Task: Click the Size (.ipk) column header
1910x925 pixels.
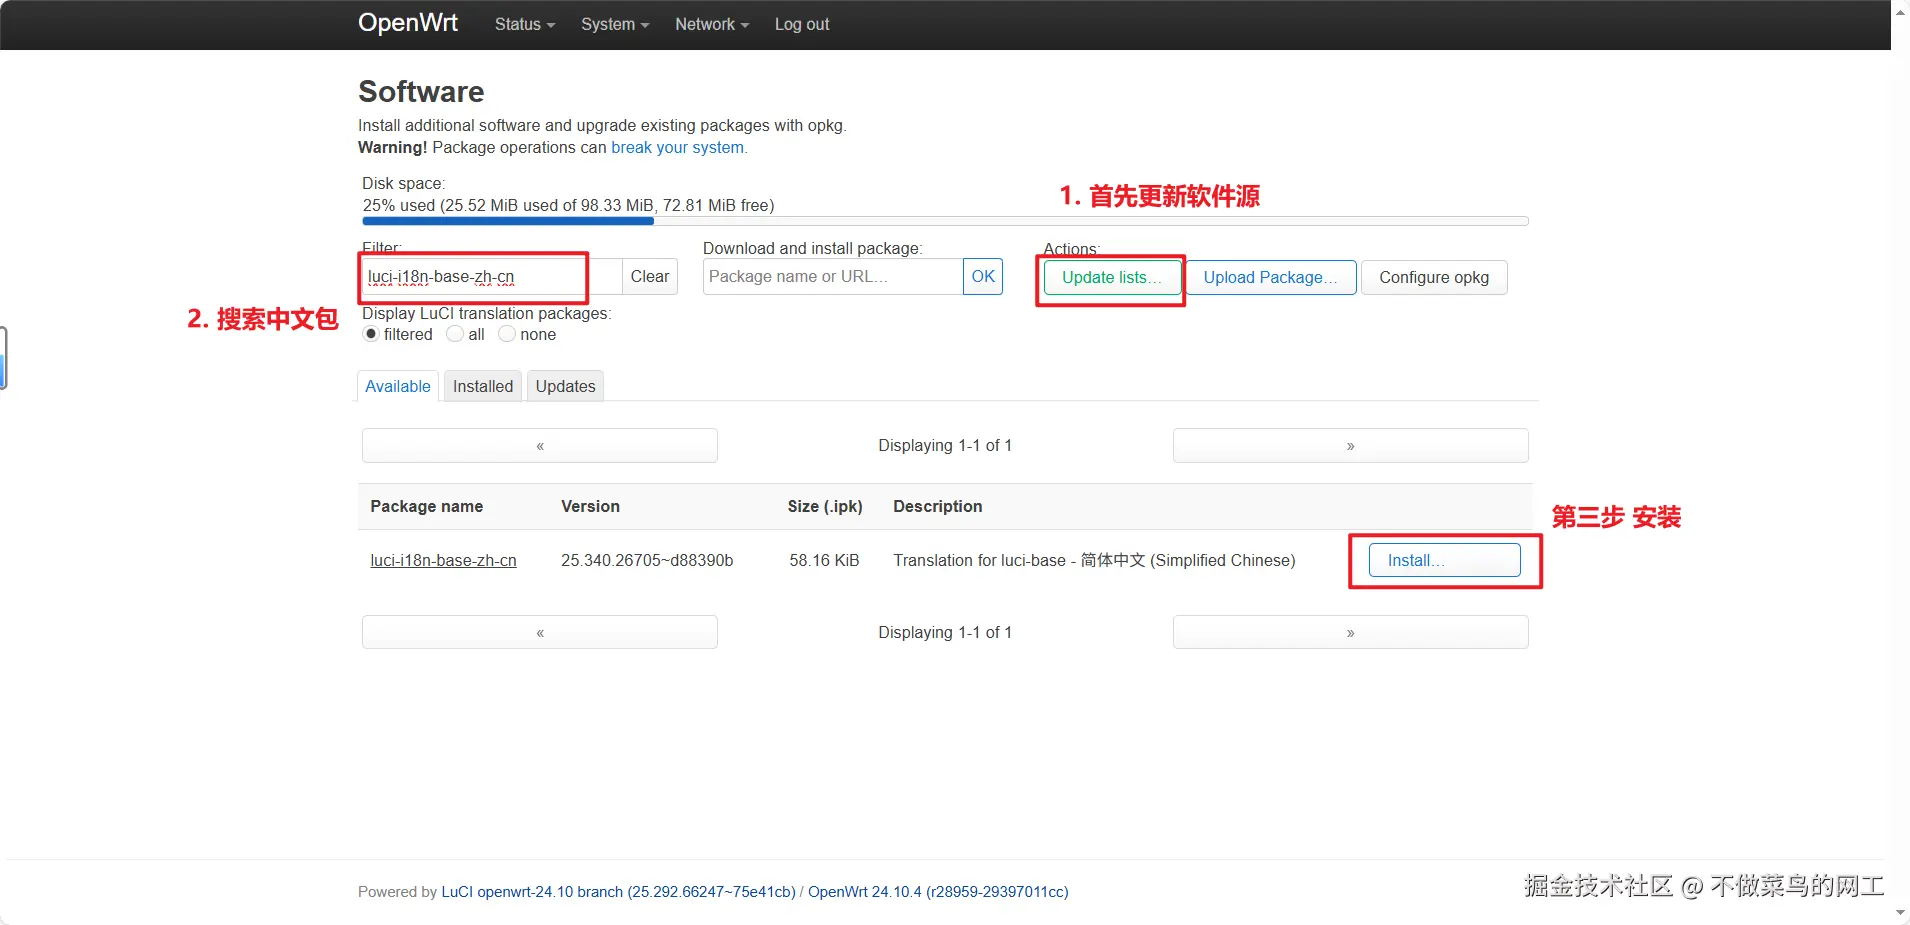Action: coord(825,507)
